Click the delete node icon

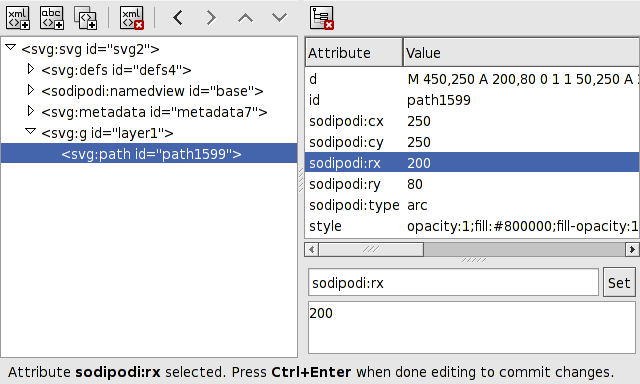(x=131, y=18)
